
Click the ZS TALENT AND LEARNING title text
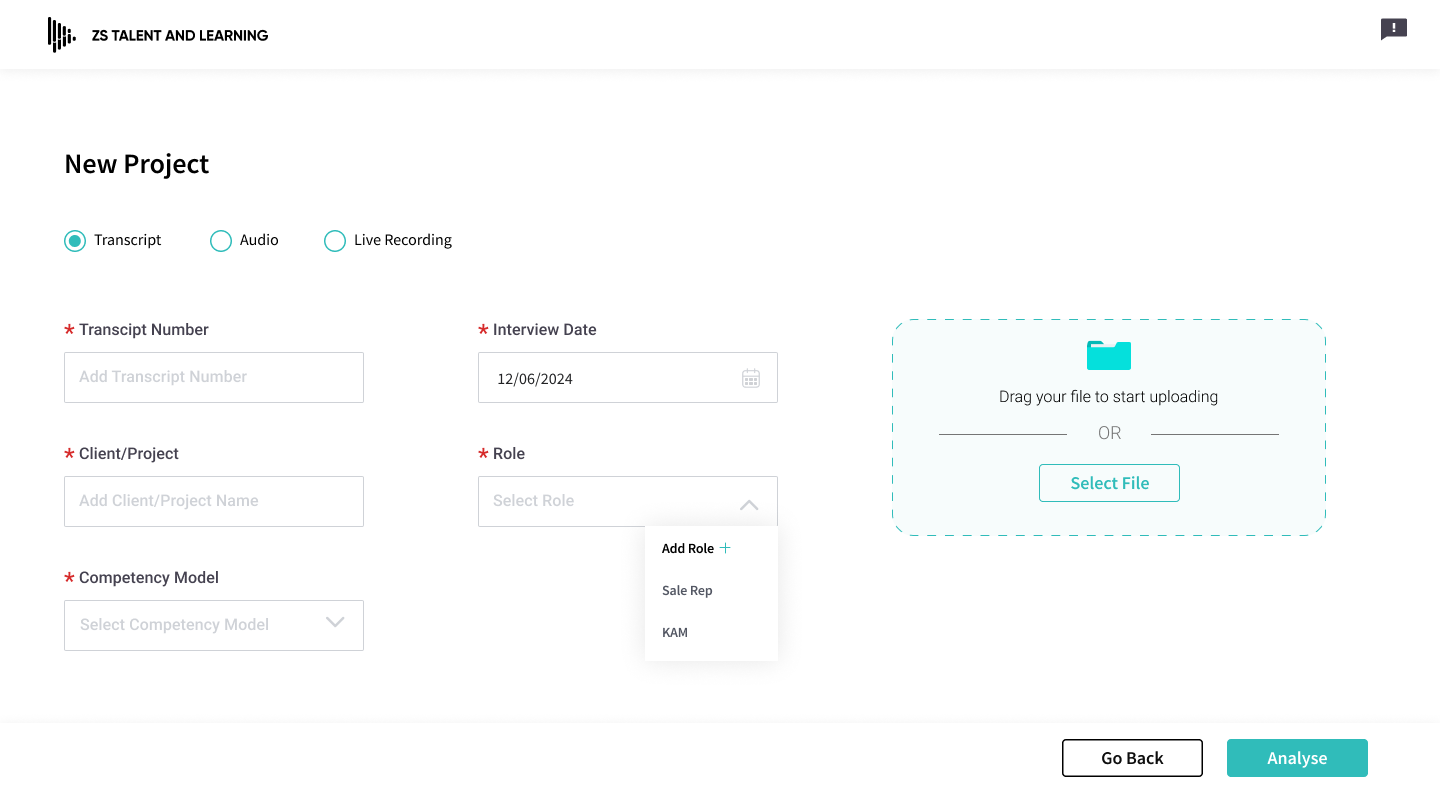click(x=180, y=35)
